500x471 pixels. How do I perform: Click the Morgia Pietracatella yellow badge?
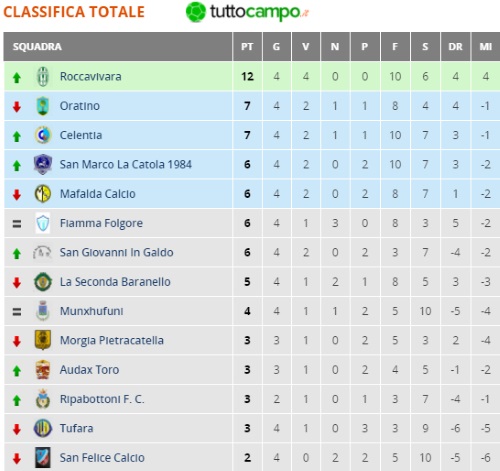coord(43,340)
